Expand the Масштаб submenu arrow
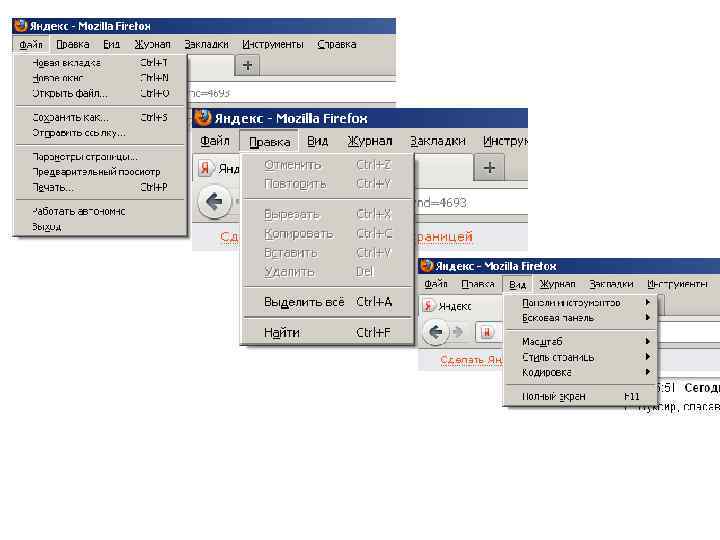 tap(647, 341)
